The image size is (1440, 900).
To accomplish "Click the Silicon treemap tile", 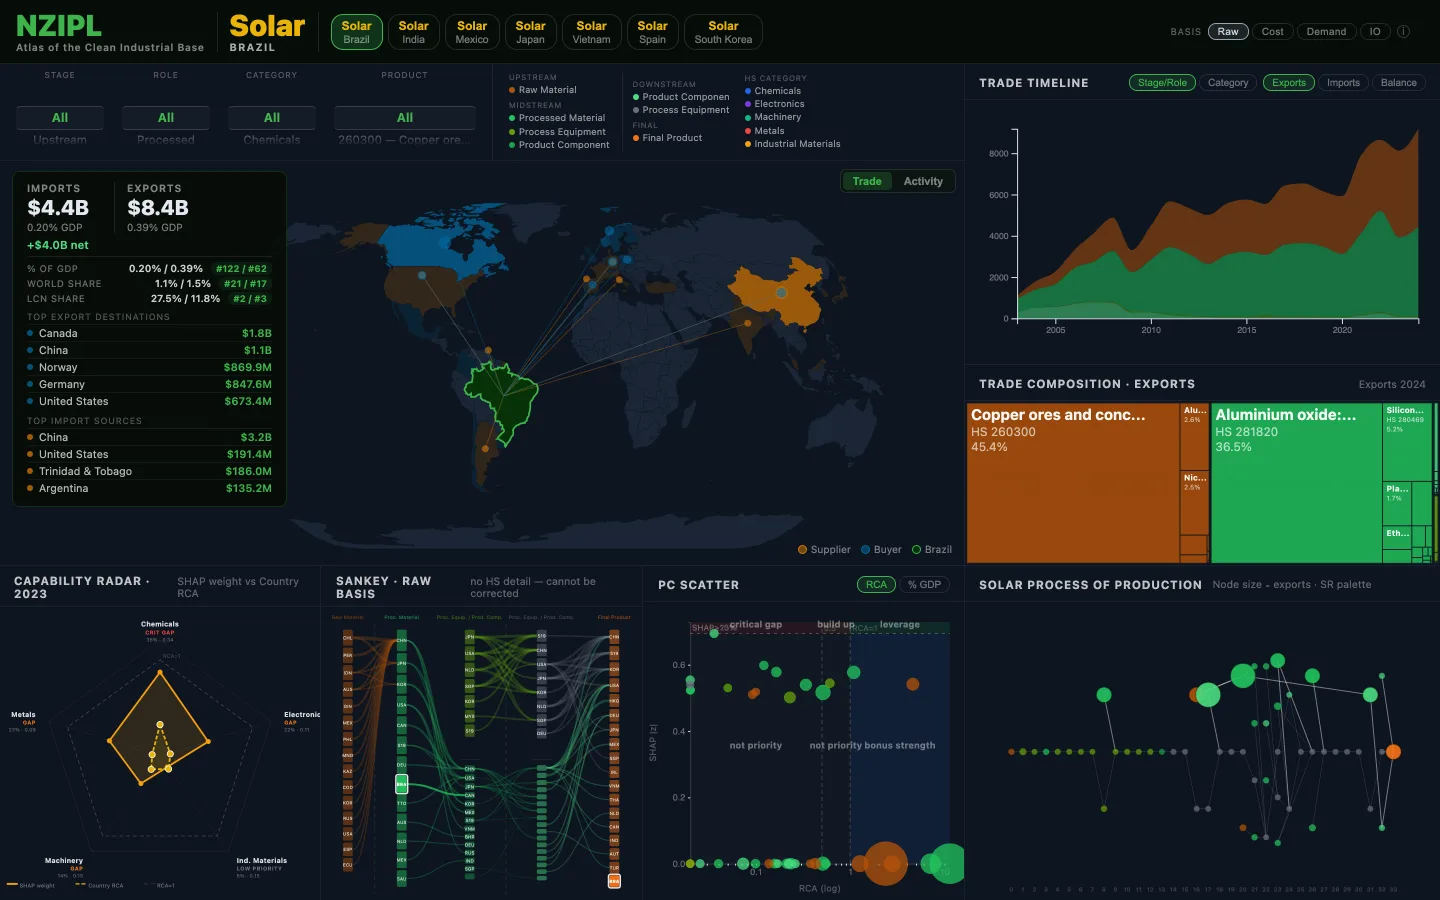I will click(1407, 440).
